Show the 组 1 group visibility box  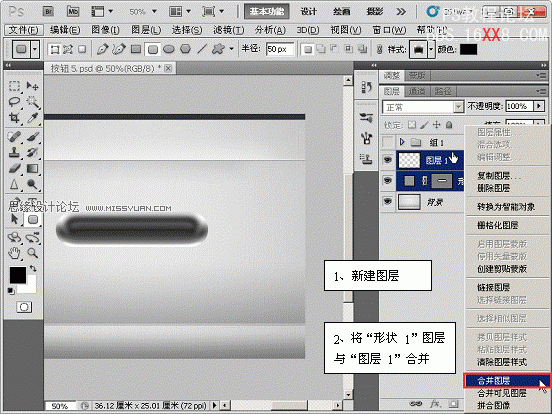click(388, 142)
